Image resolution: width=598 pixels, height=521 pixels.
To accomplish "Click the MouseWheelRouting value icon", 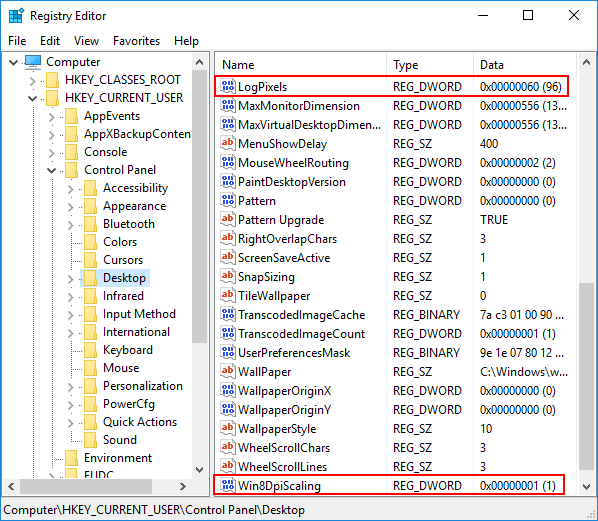I will pyautogui.click(x=228, y=162).
